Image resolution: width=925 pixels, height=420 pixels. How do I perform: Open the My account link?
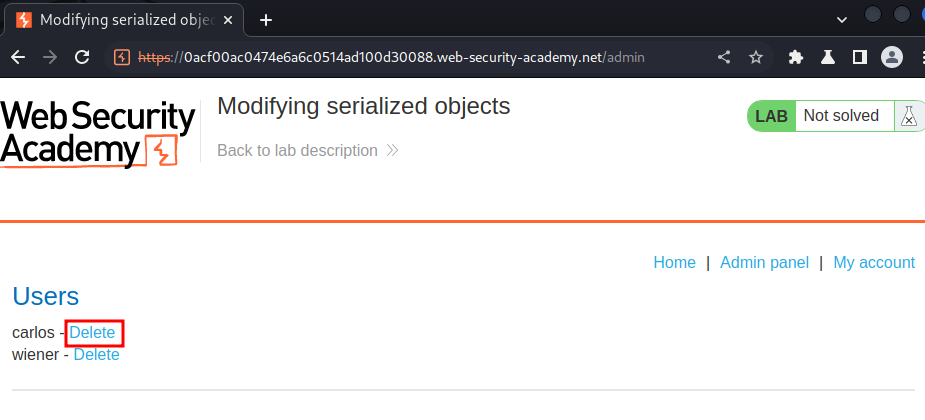(x=873, y=262)
